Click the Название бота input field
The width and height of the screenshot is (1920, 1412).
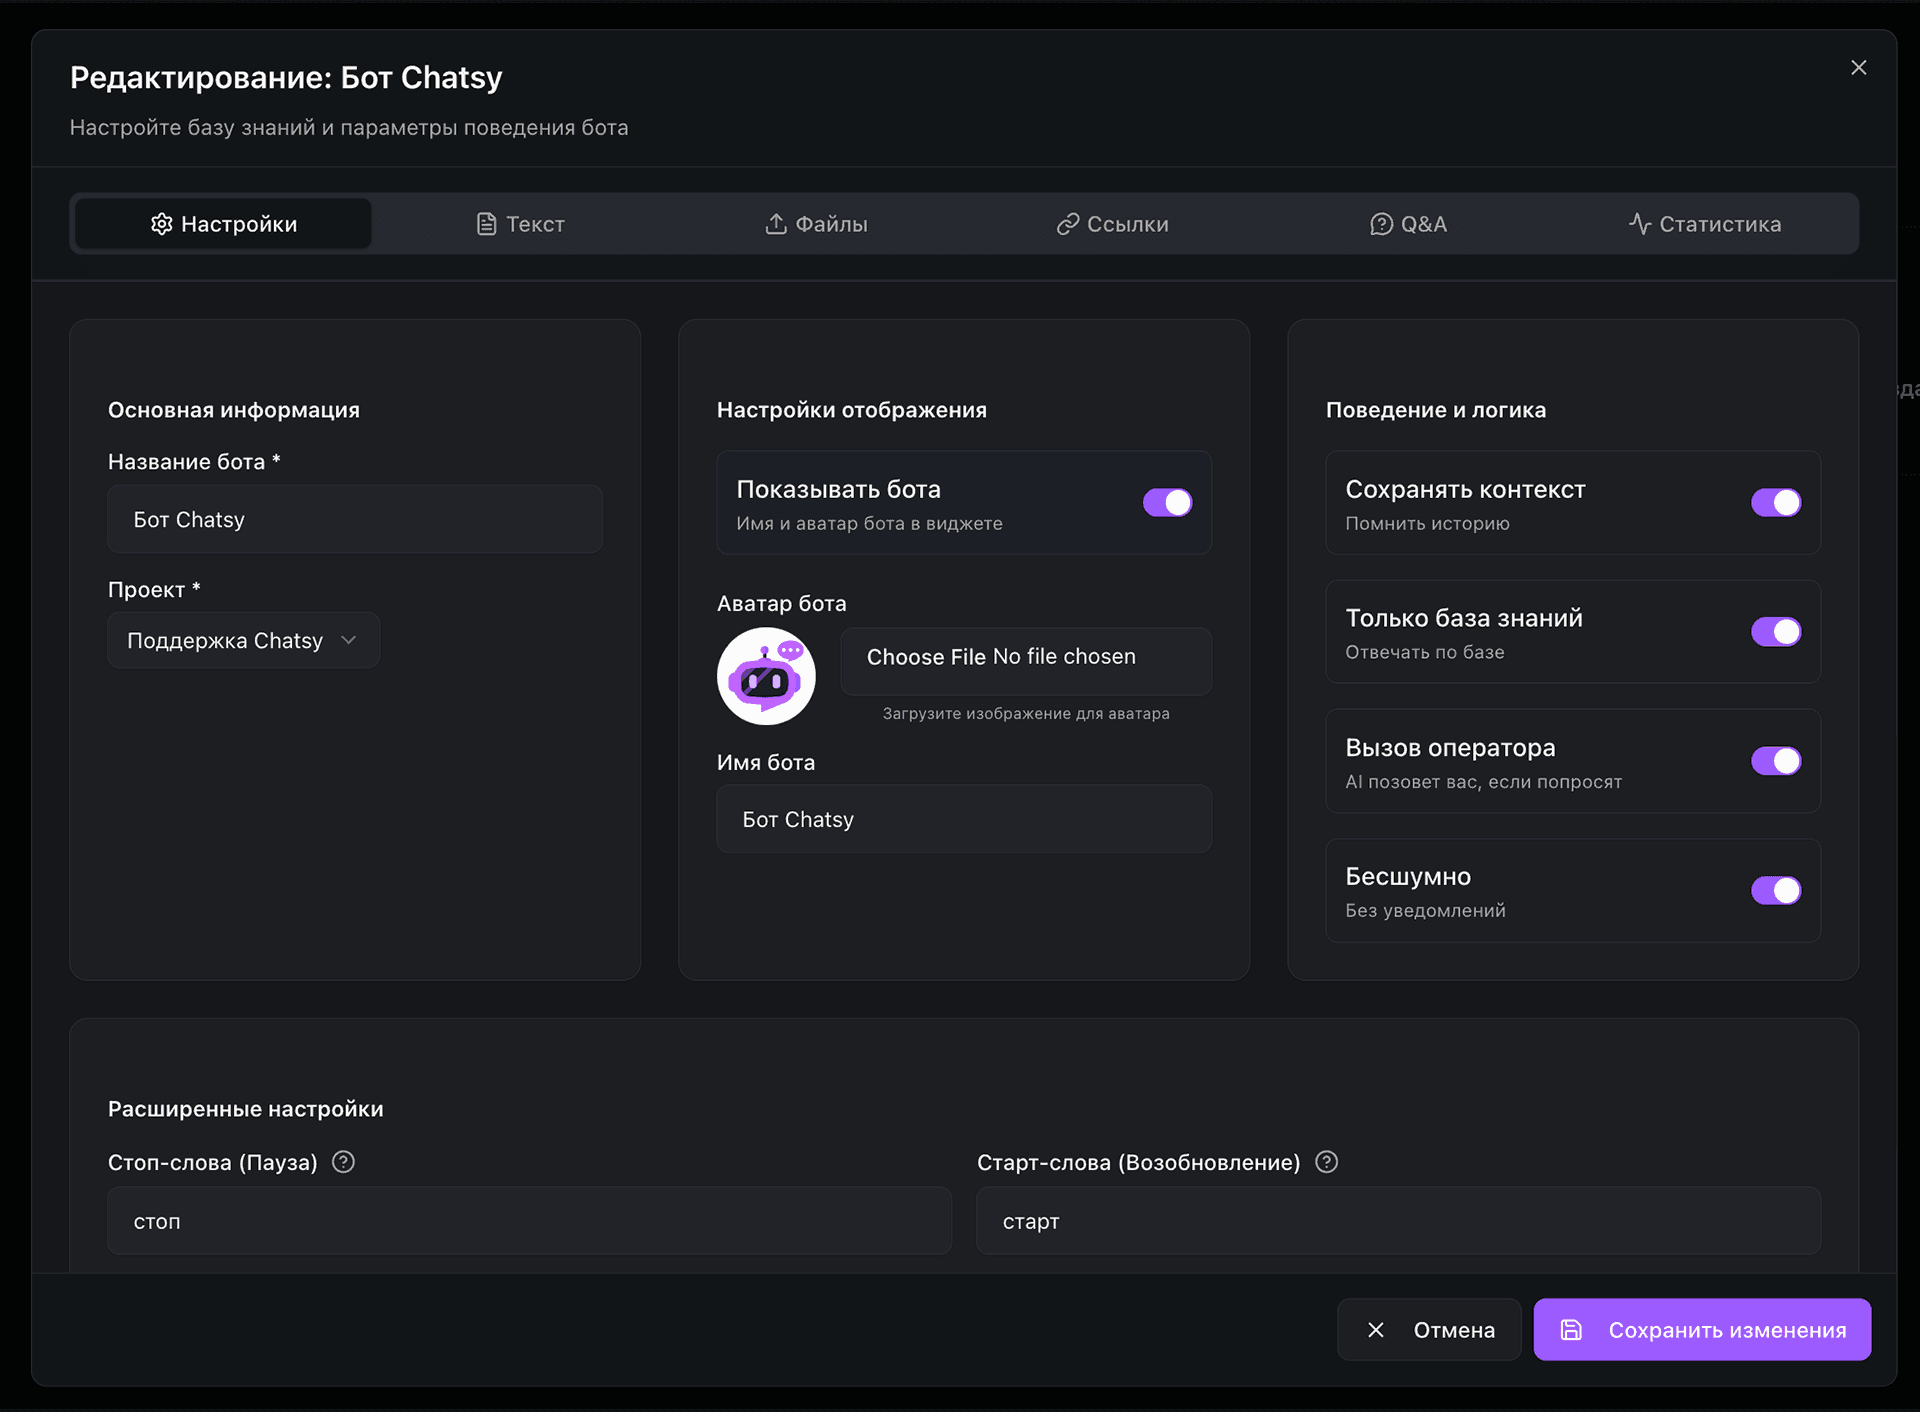pyautogui.click(x=355, y=520)
